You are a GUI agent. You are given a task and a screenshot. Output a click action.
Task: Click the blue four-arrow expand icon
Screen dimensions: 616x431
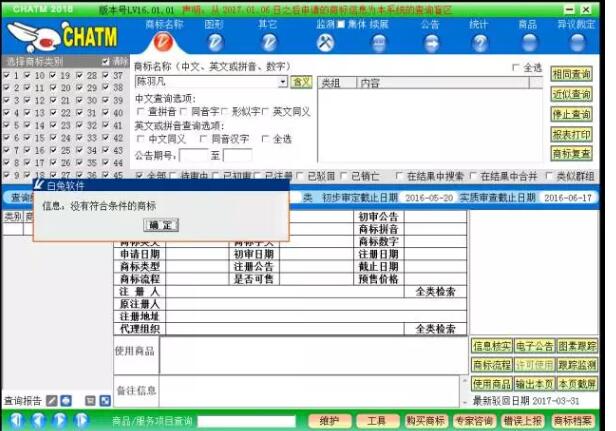[105, 400]
